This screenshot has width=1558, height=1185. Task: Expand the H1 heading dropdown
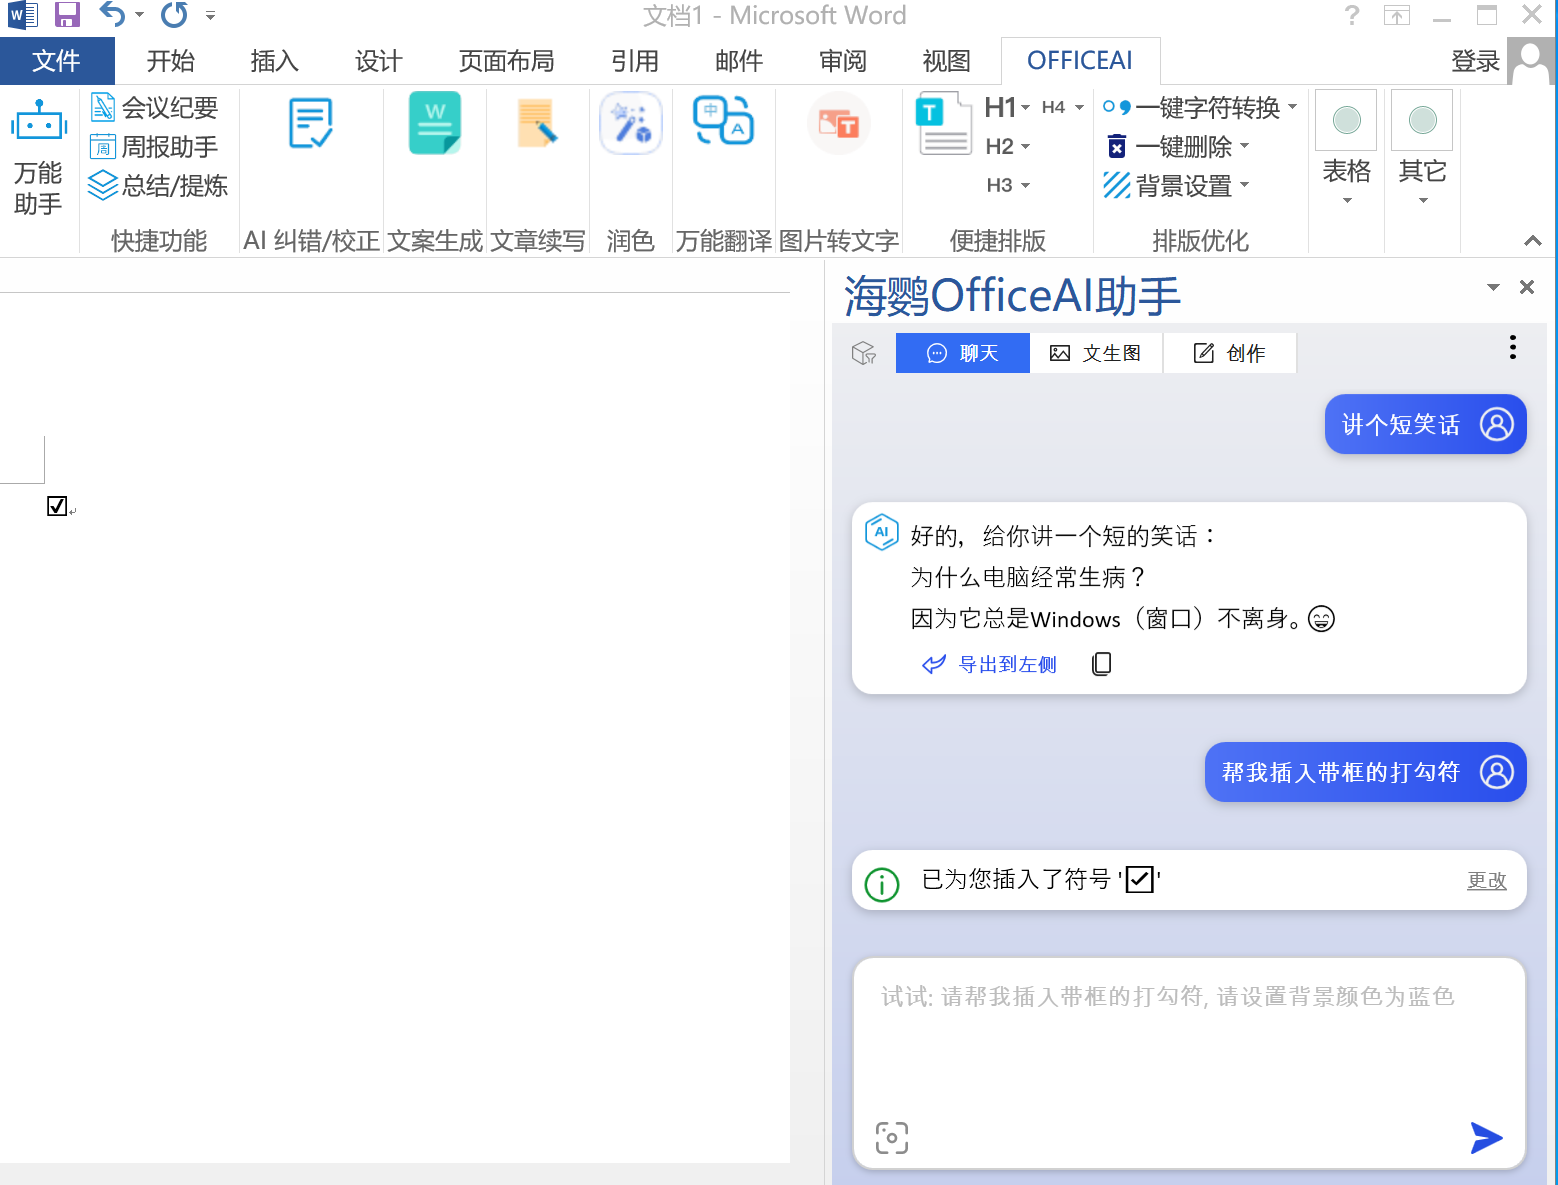(x=1025, y=107)
